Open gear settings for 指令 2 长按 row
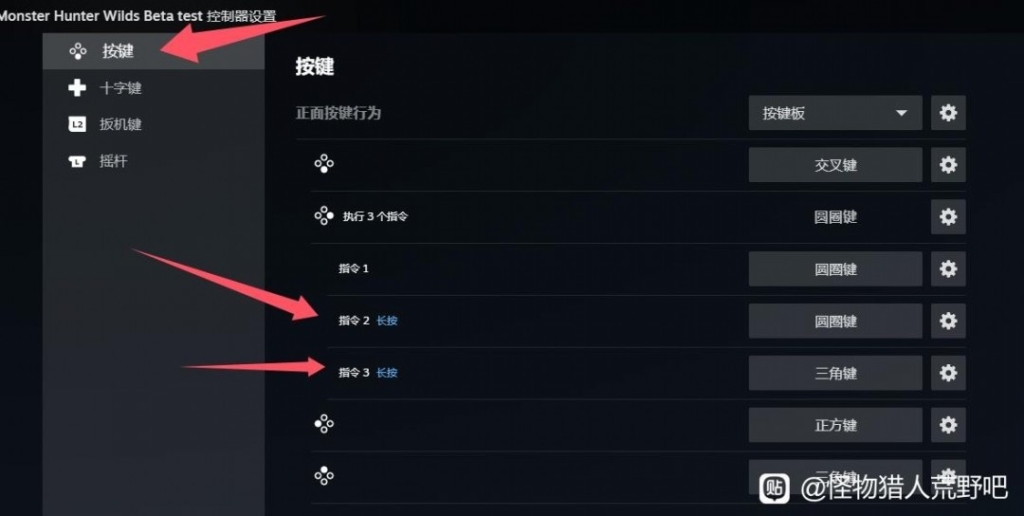The height and width of the screenshot is (516, 1024). click(948, 321)
